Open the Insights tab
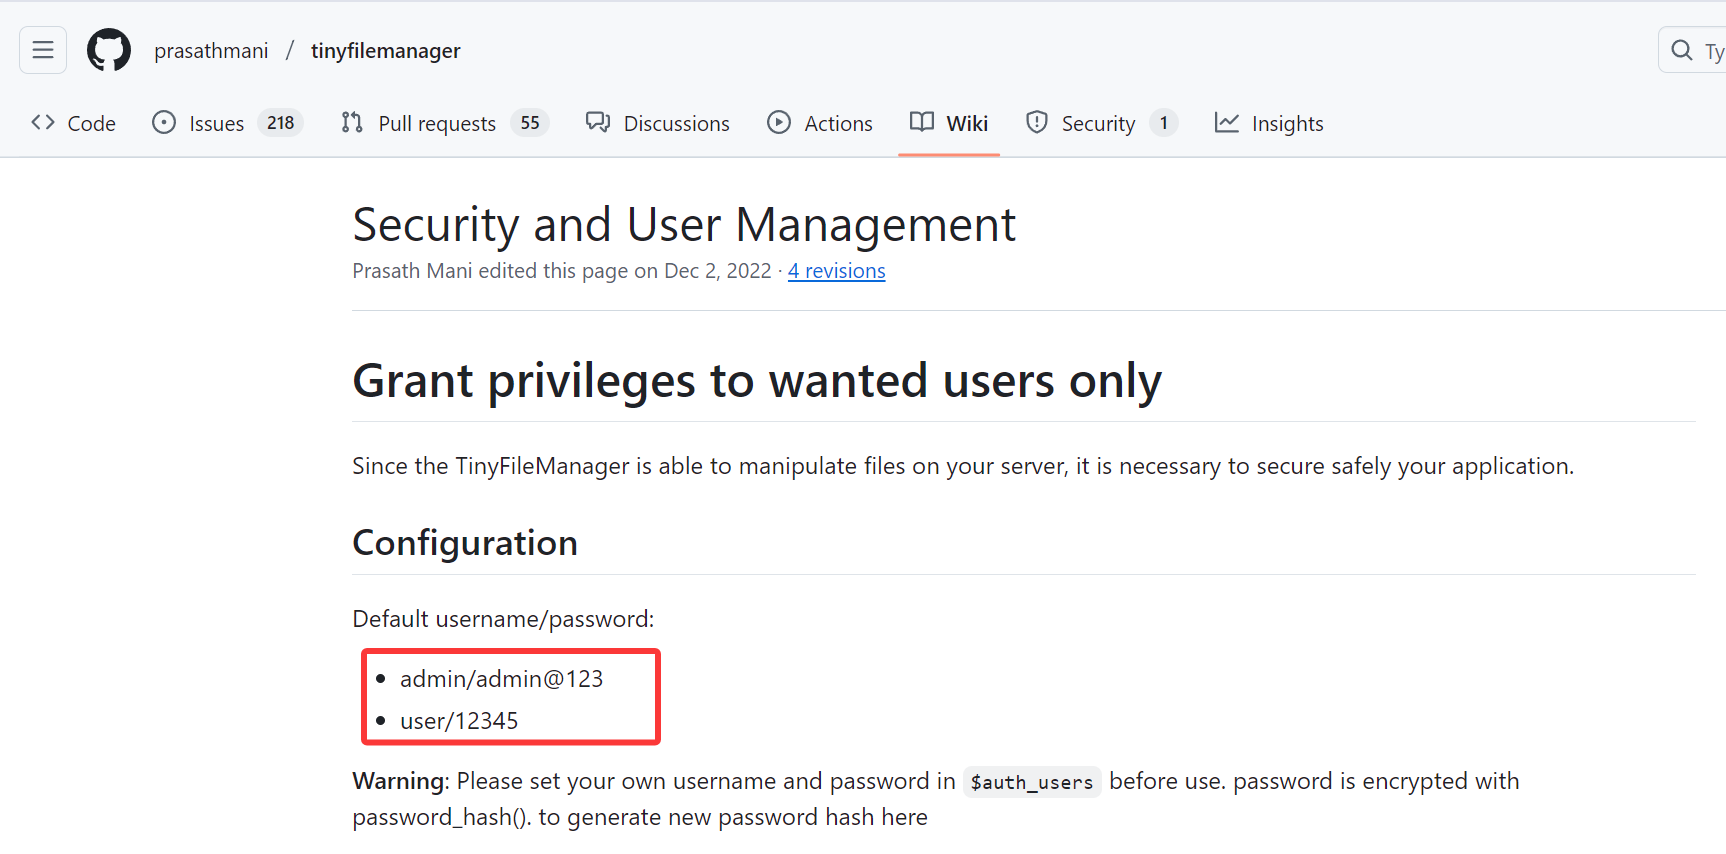This screenshot has width=1726, height=854. [x=1287, y=124]
